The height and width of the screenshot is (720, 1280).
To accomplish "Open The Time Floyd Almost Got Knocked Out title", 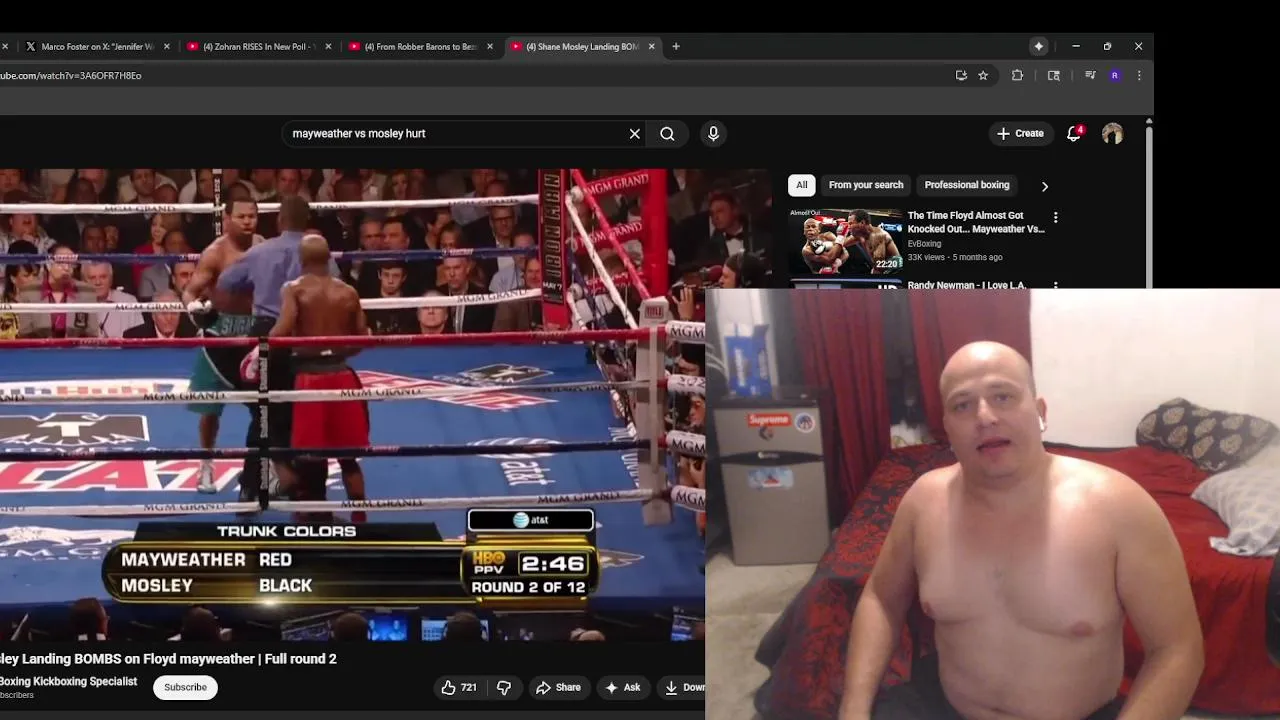I will click(x=976, y=222).
